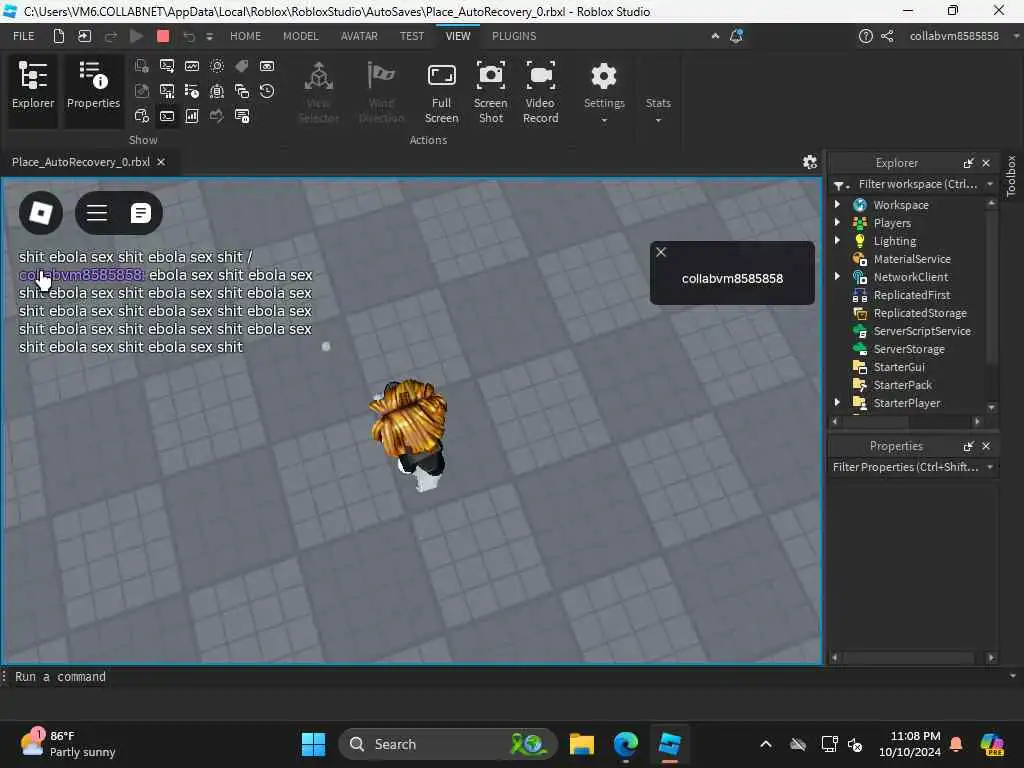The image size is (1024, 768).
Task: Open the Settings gear dropdown
Action: click(604, 92)
